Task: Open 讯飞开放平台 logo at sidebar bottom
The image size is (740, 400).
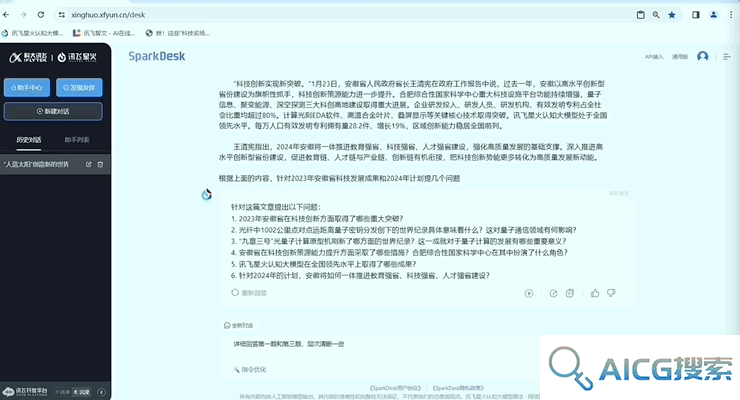Action: [25, 392]
